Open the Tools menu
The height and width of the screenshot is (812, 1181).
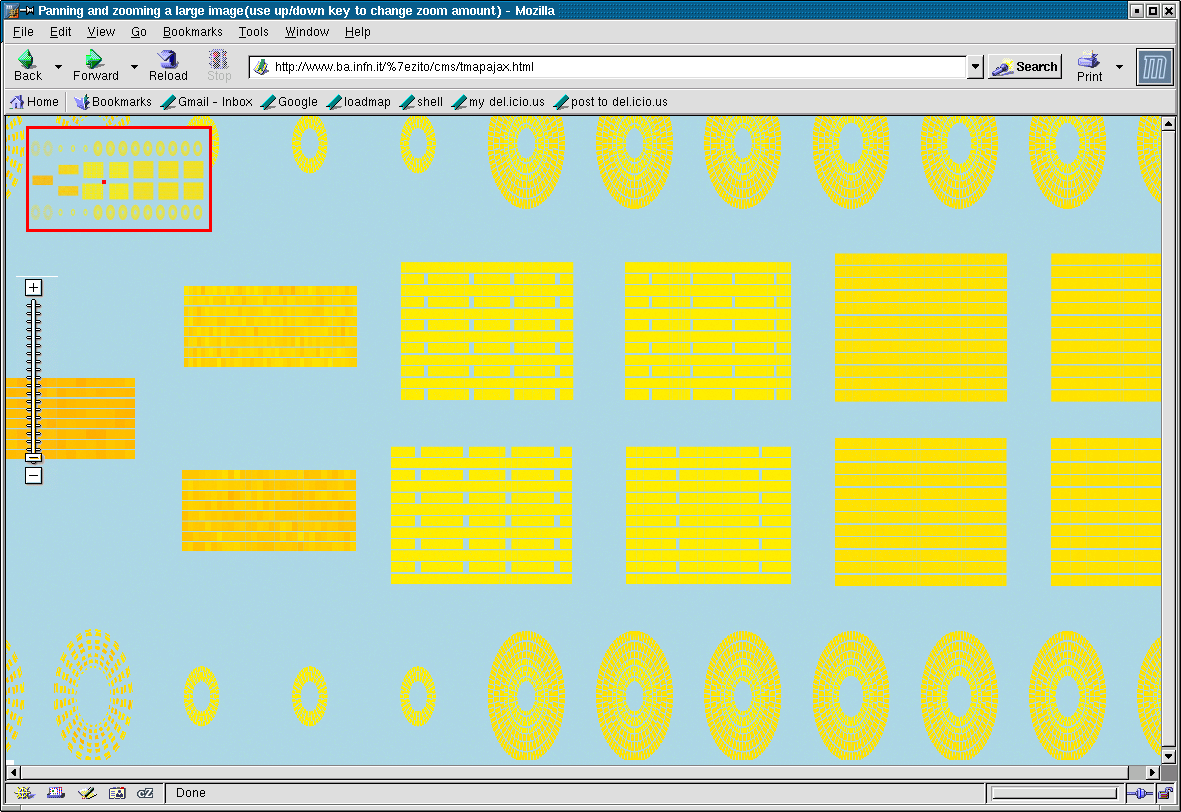(254, 32)
